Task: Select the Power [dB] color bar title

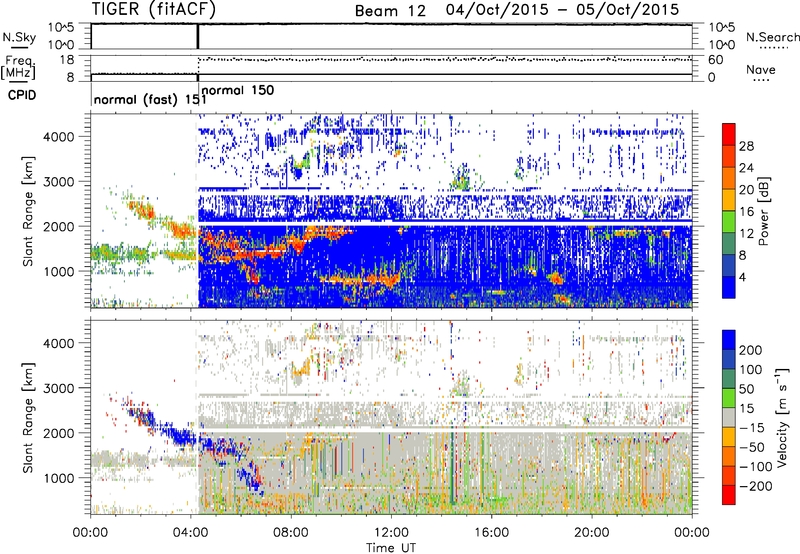Action: (764, 211)
